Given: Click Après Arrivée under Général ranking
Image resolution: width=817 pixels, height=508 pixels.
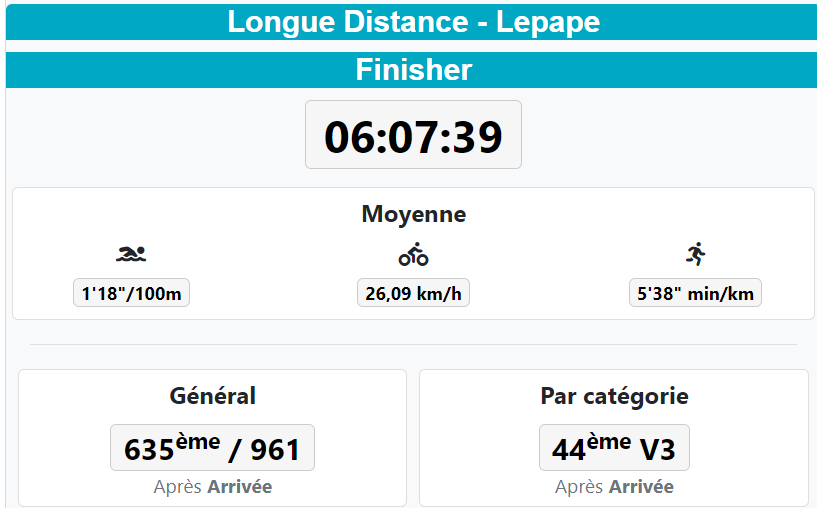Looking at the screenshot, I should point(213,487).
